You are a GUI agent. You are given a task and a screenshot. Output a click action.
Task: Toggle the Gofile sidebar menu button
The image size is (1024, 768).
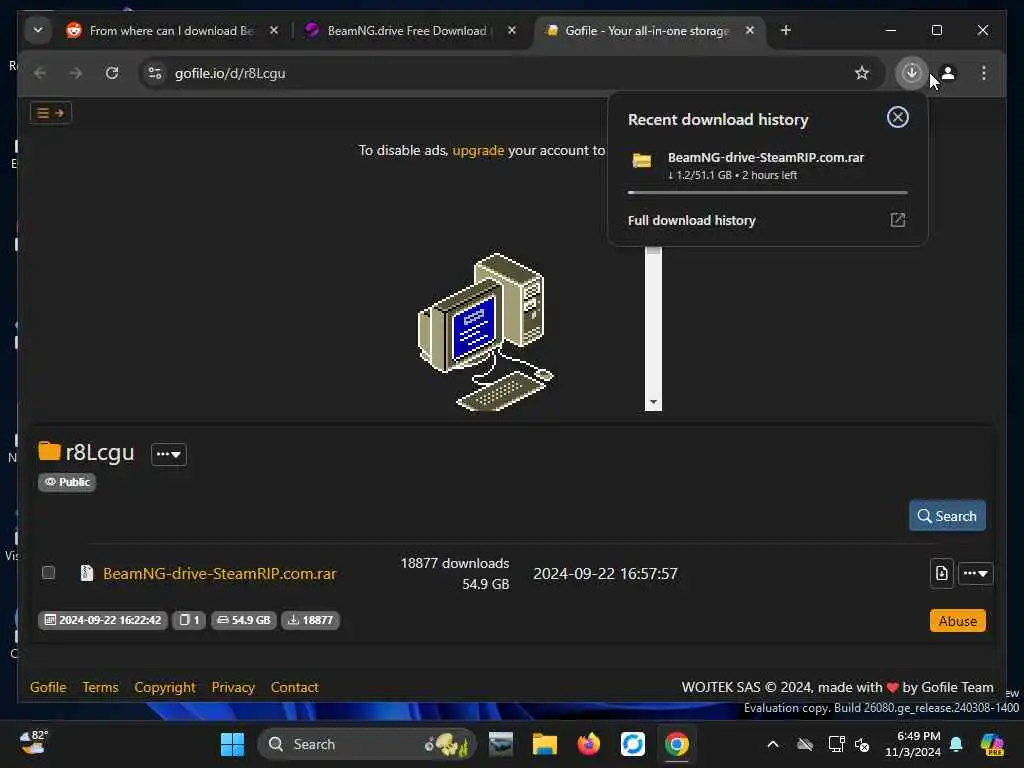[50, 113]
